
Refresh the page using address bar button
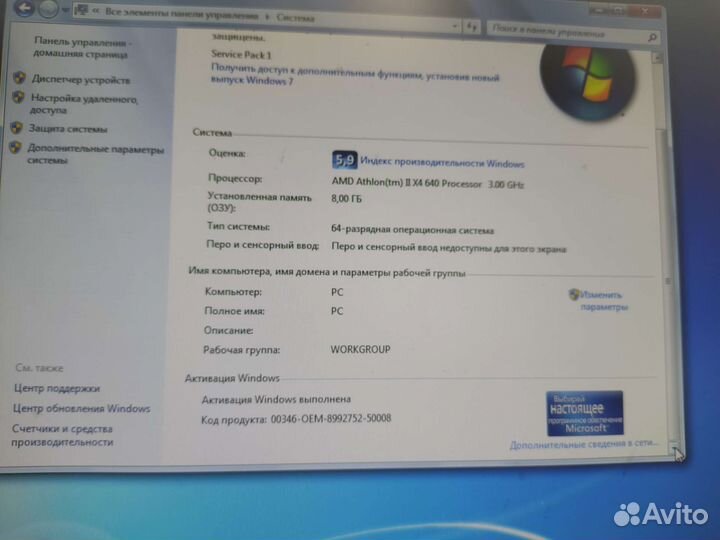[x=472, y=27]
